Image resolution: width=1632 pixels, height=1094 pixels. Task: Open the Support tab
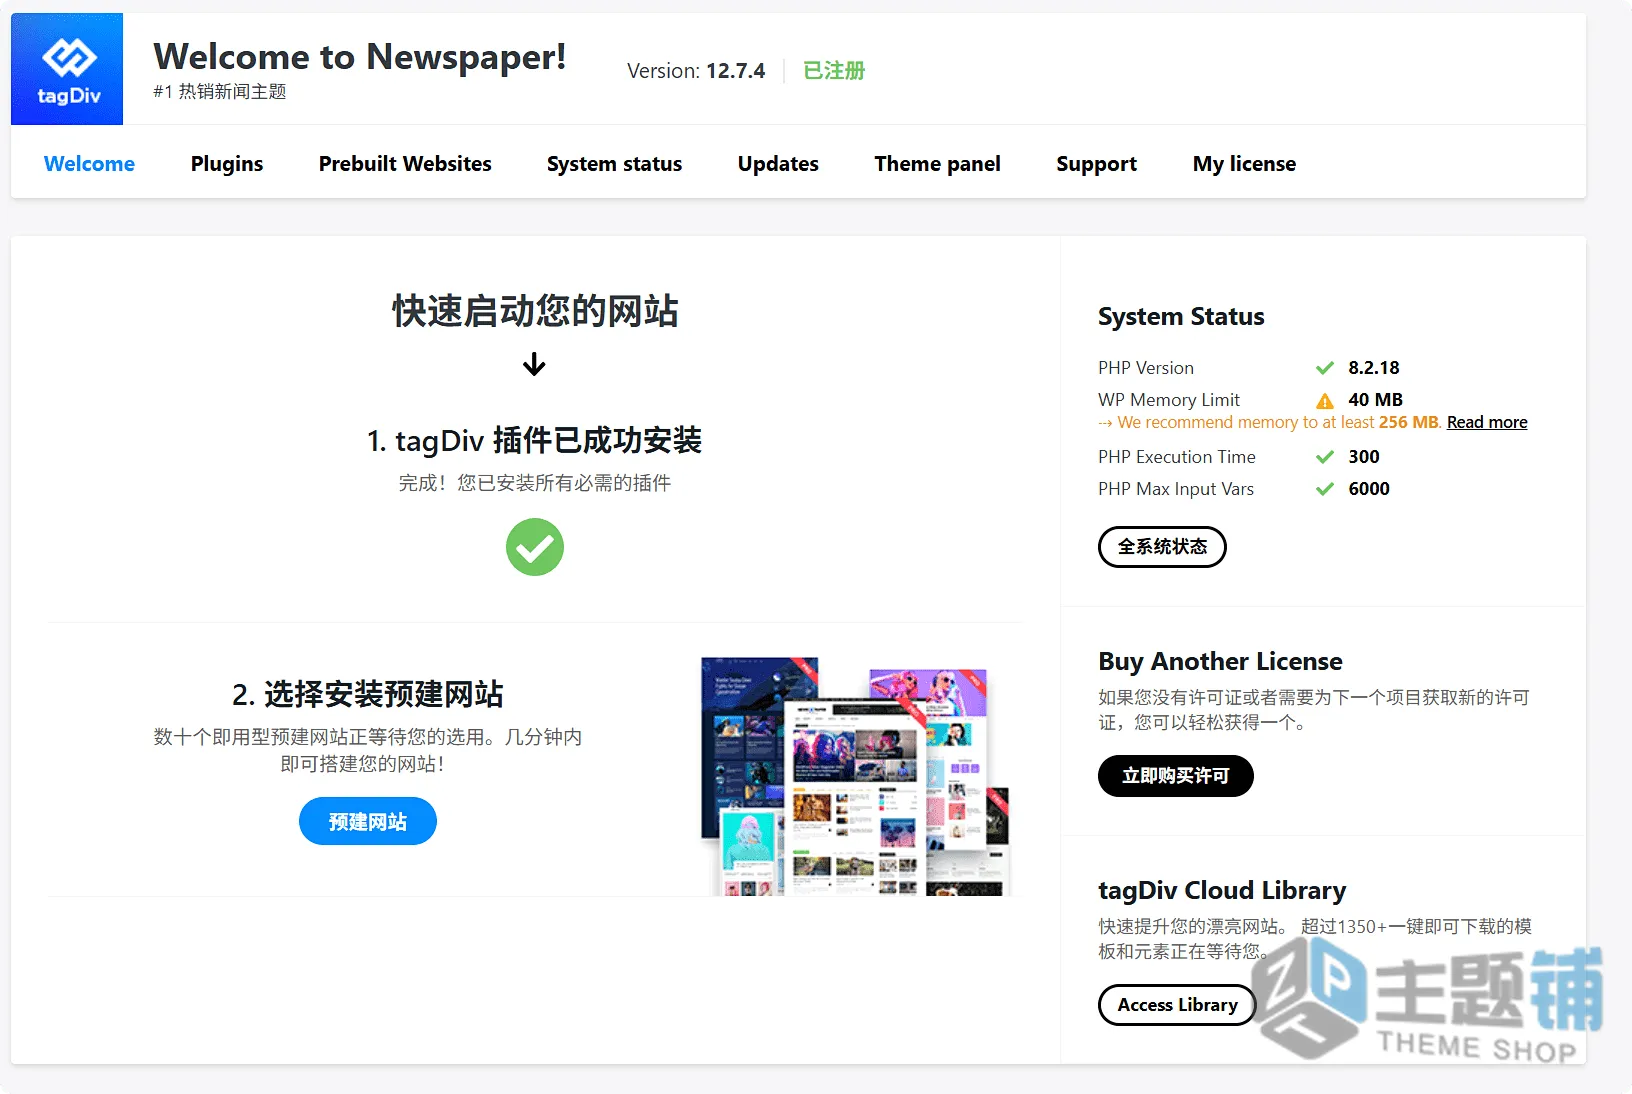[x=1096, y=164]
